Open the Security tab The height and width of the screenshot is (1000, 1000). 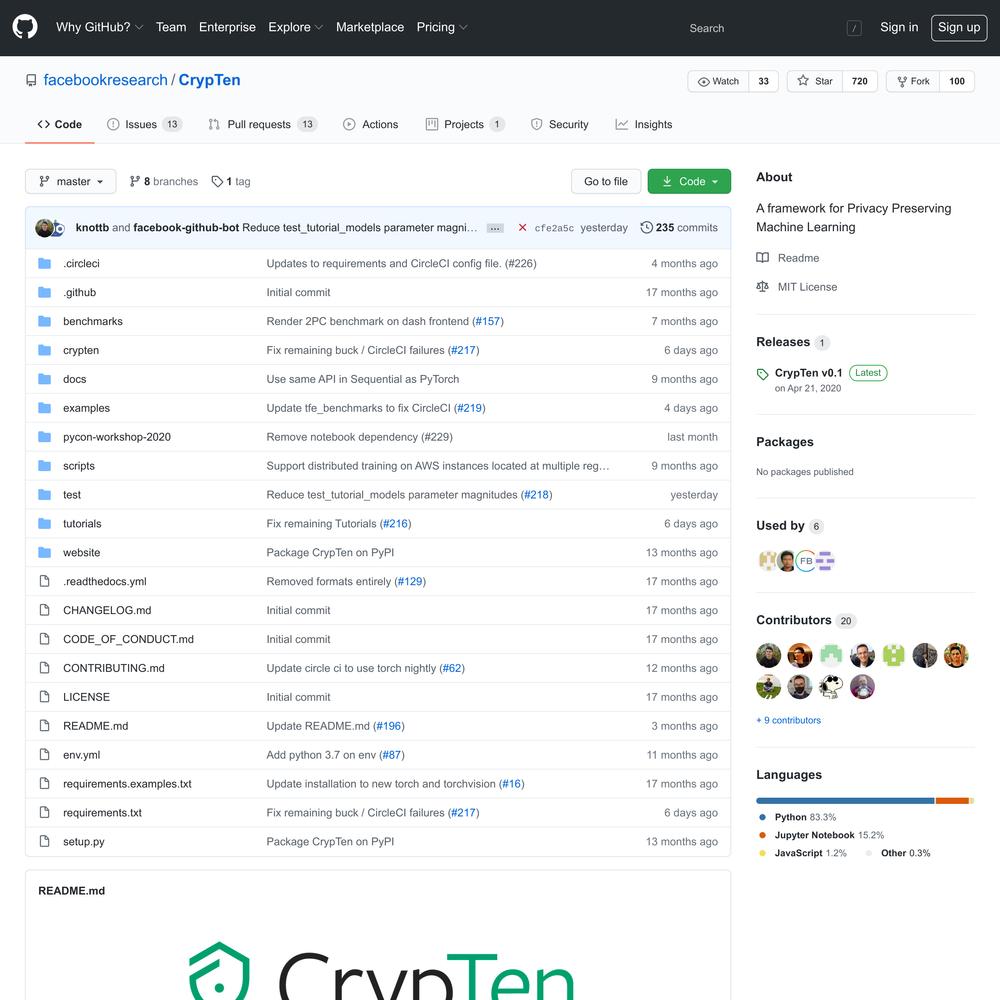coord(559,124)
